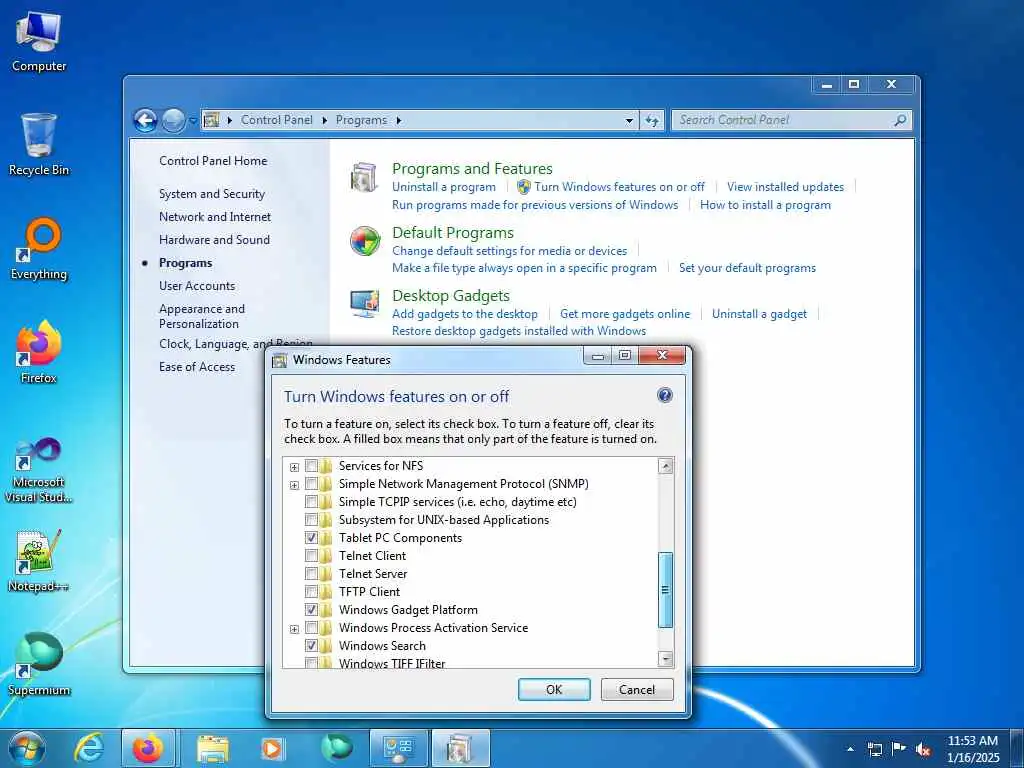Open the Everything desktop shortcut
This screenshot has height=768, width=1024.
coord(39,249)
